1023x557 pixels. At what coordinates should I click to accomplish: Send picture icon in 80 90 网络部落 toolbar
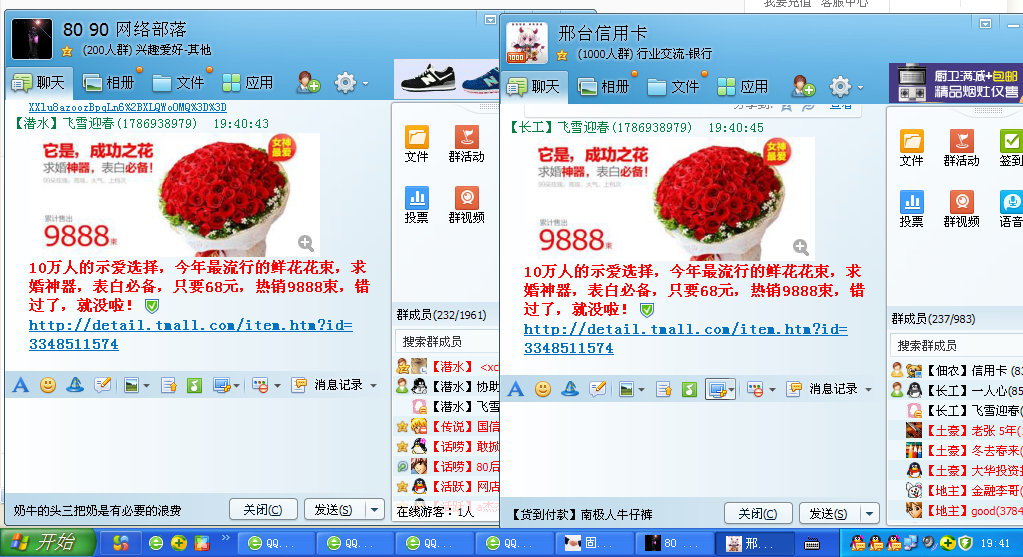tap(131, 385)
